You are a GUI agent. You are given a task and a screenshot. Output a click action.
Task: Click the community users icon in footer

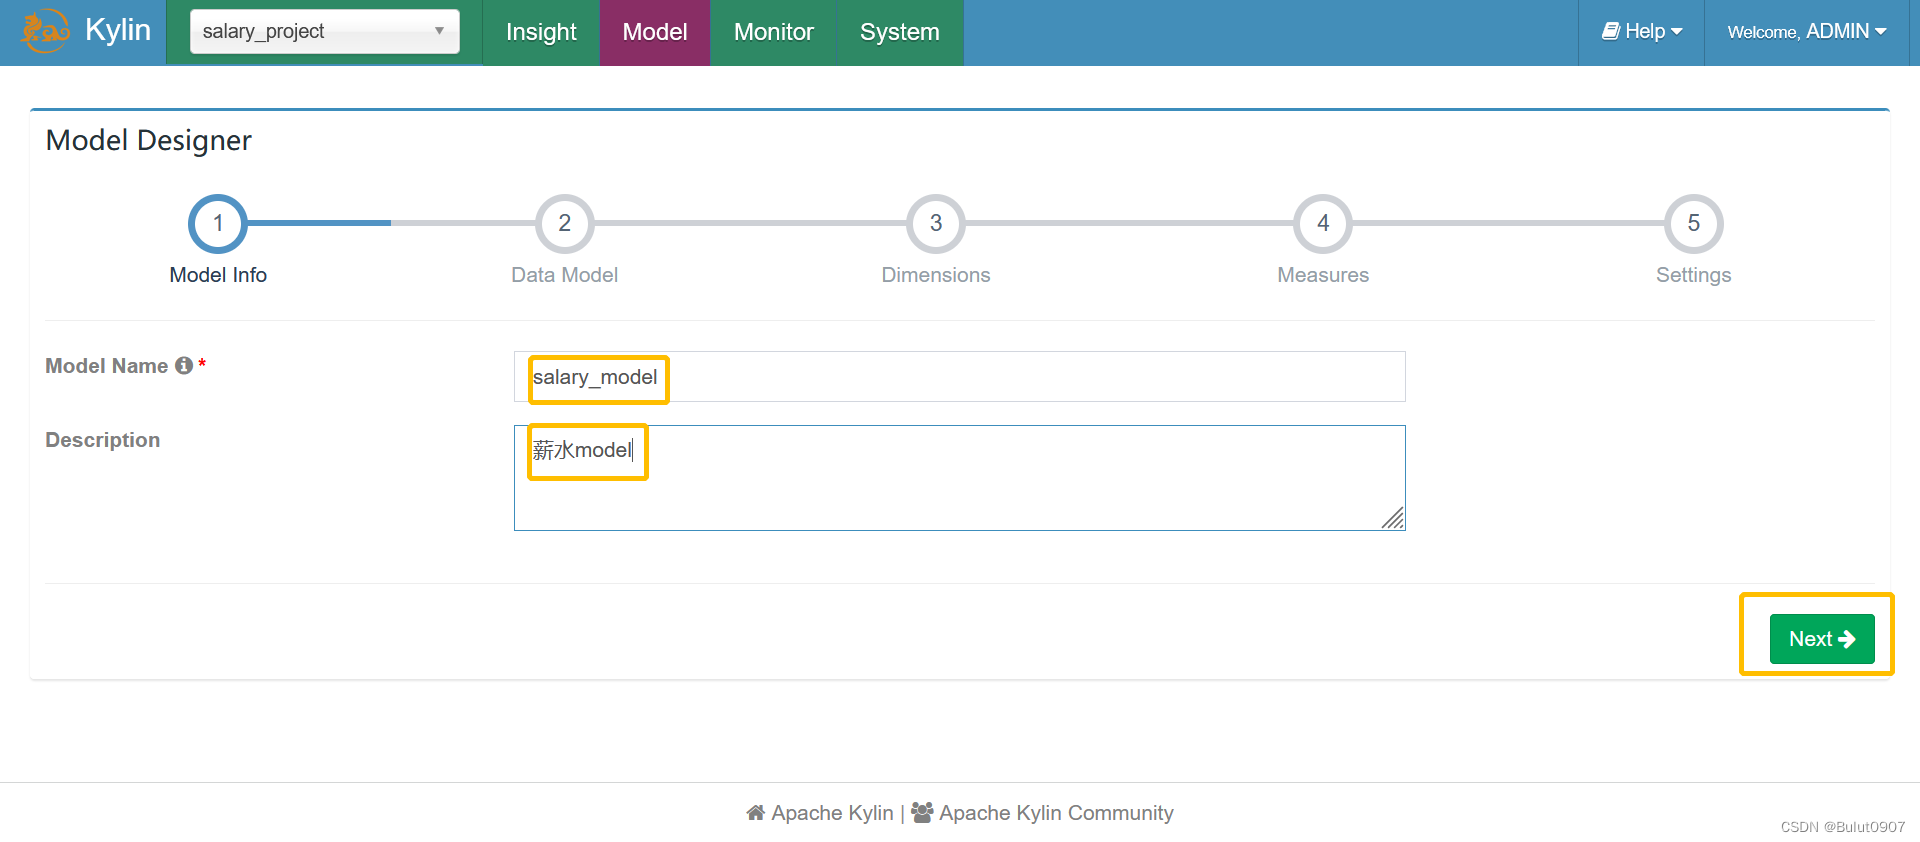coord(922,812)
